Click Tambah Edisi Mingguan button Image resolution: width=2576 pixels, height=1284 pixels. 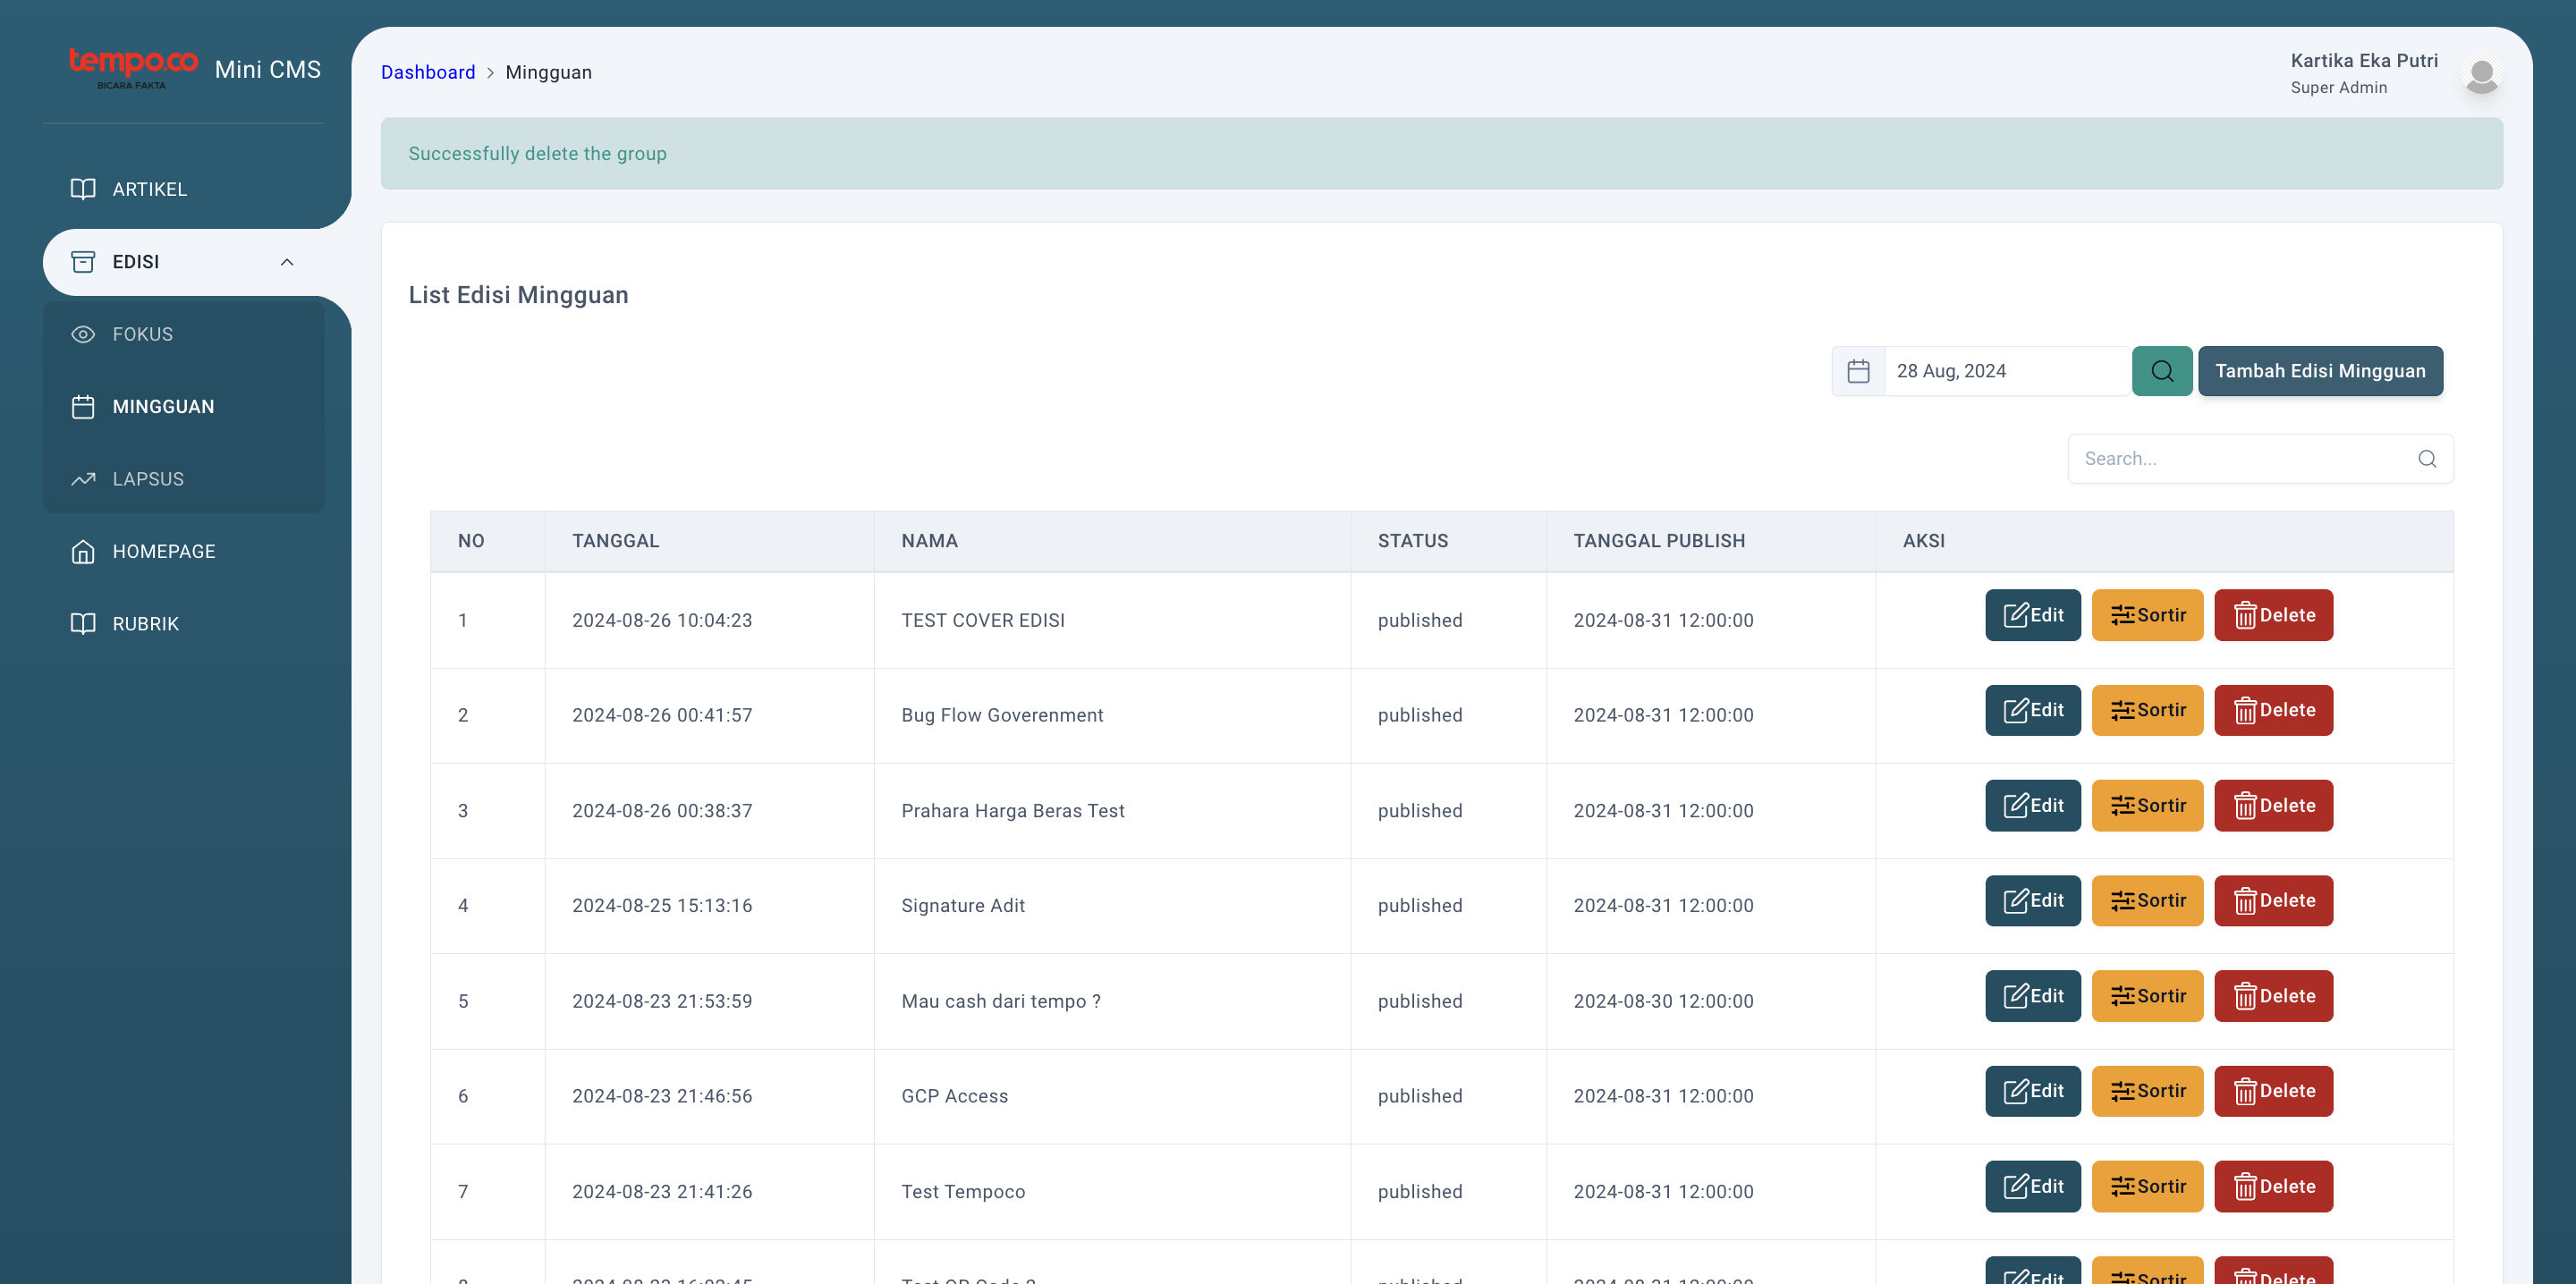click(2320, 371)
